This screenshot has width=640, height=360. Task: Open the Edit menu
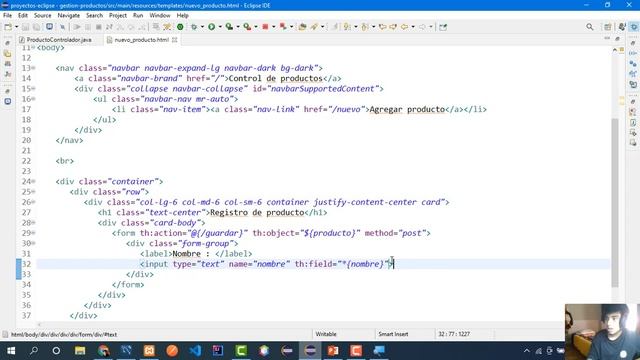23,16
